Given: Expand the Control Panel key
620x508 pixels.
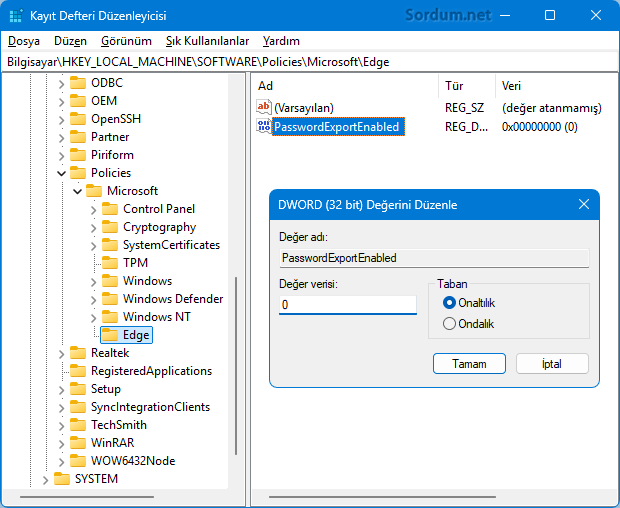Looking at the screenshot, I should point(93,210).
